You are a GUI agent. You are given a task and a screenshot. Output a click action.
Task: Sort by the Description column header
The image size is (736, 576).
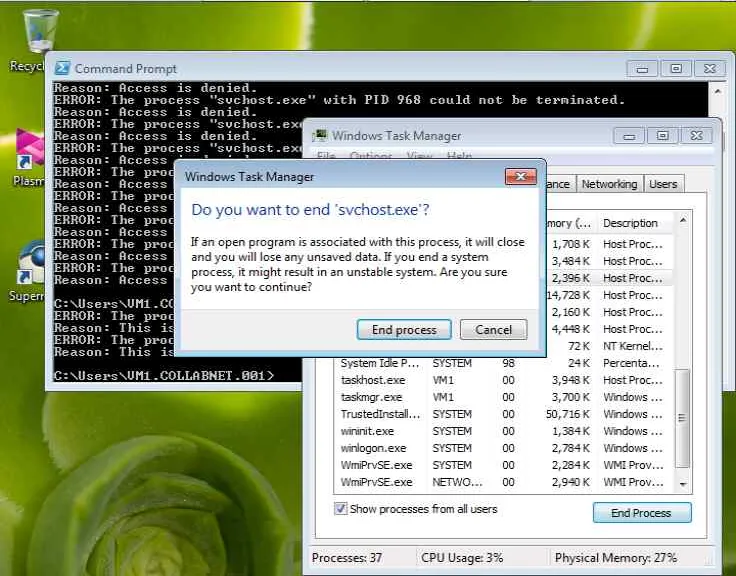[636, 223]
